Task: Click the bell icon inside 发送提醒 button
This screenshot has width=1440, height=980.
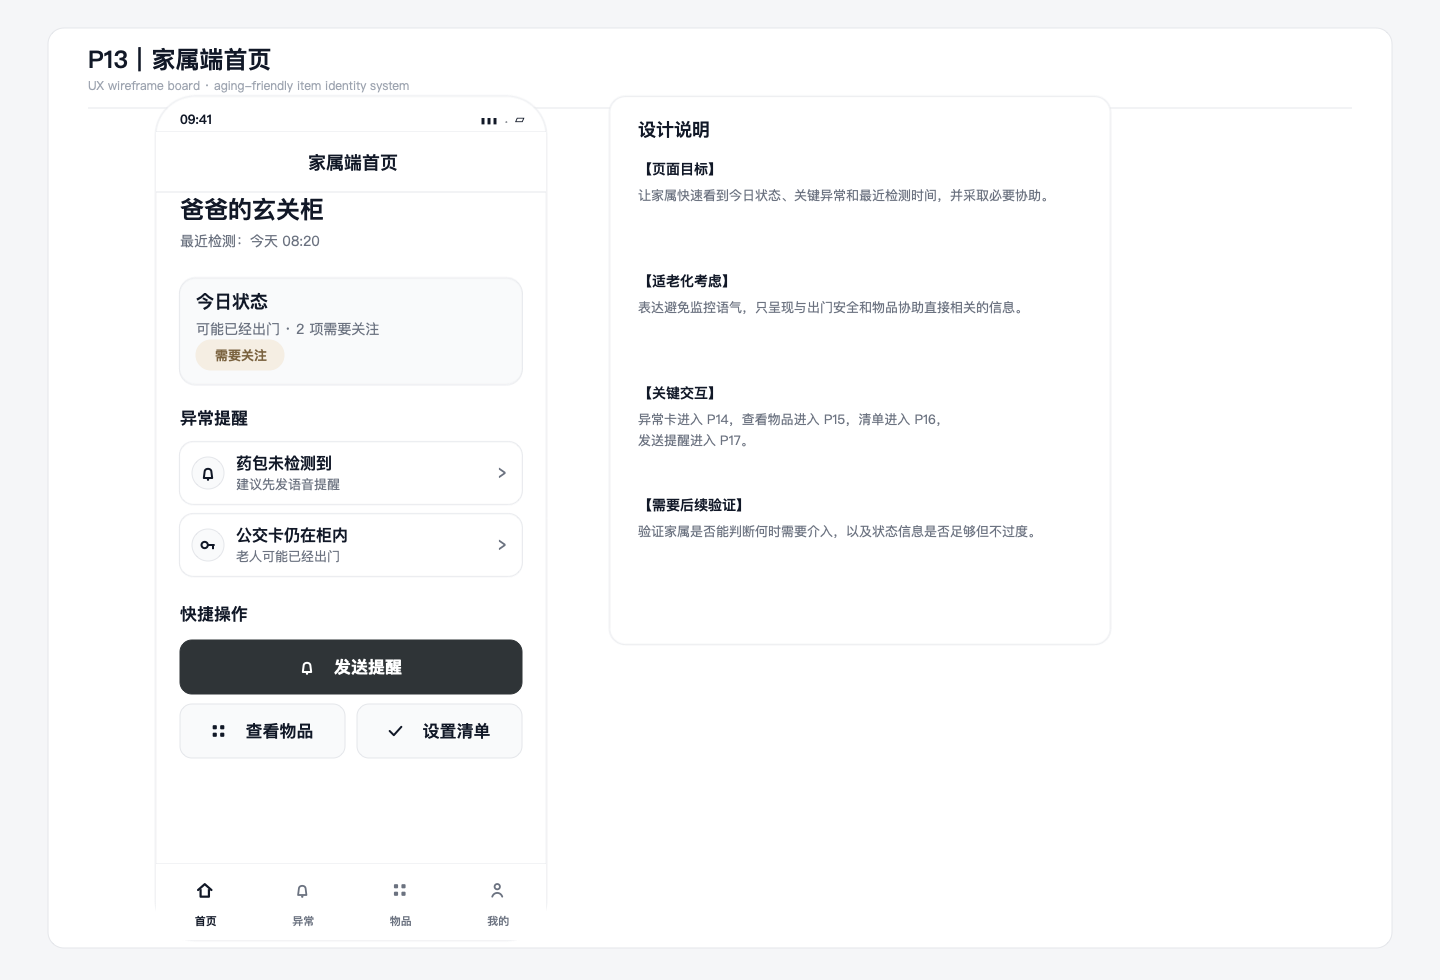Action: pos(307,667)
